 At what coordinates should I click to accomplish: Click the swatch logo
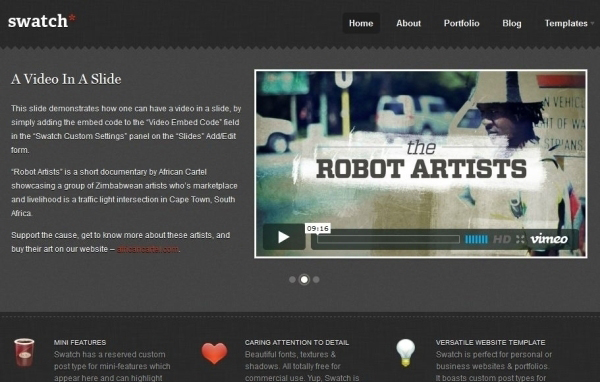pos(42,21)
